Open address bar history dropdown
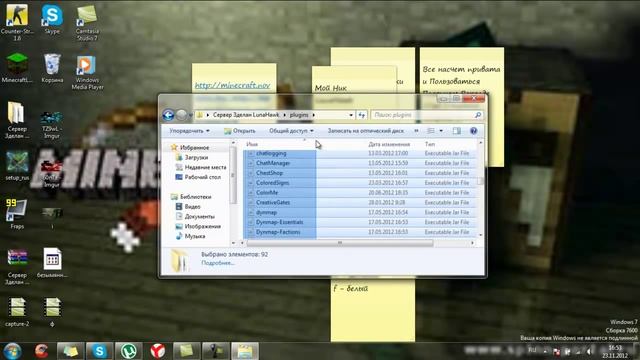640x360 pixels. click(351, 115)
